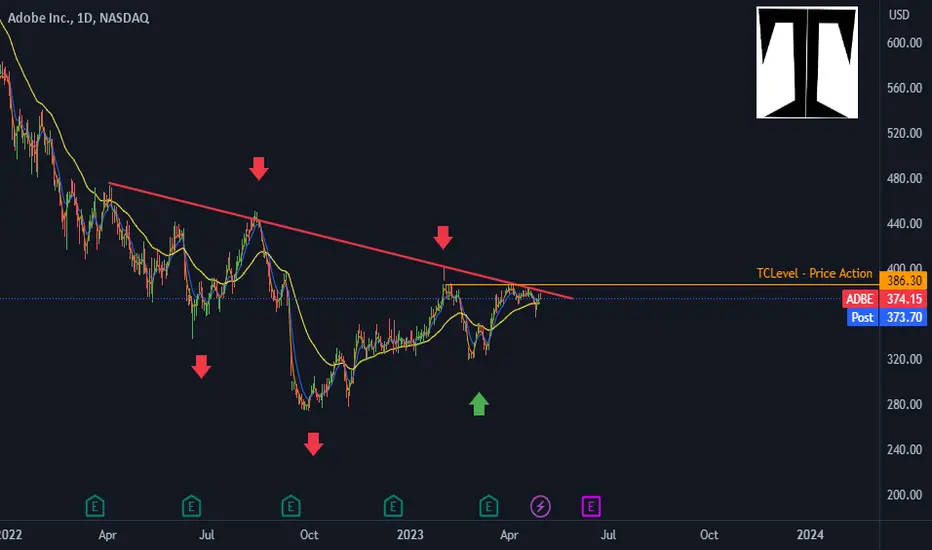The width and height of the screenshot is (932, 550).
Task: Click the 280.00 price axis label
Action: (x=904, y=404)
